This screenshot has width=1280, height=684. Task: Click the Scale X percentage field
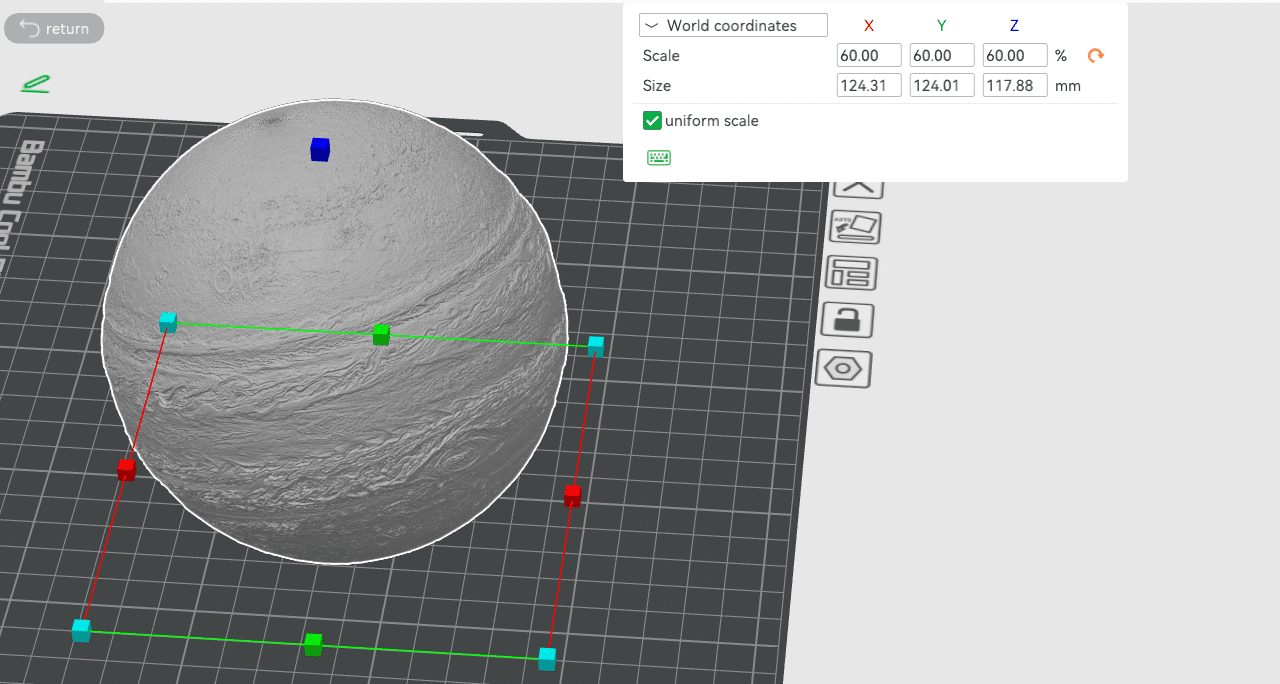[x=869, y=55]
